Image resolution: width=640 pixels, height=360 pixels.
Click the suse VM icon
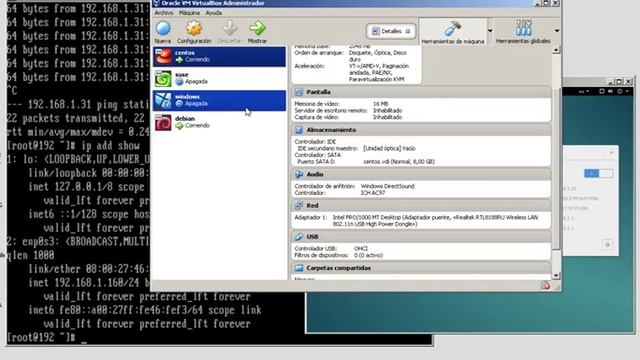[163, 78]
